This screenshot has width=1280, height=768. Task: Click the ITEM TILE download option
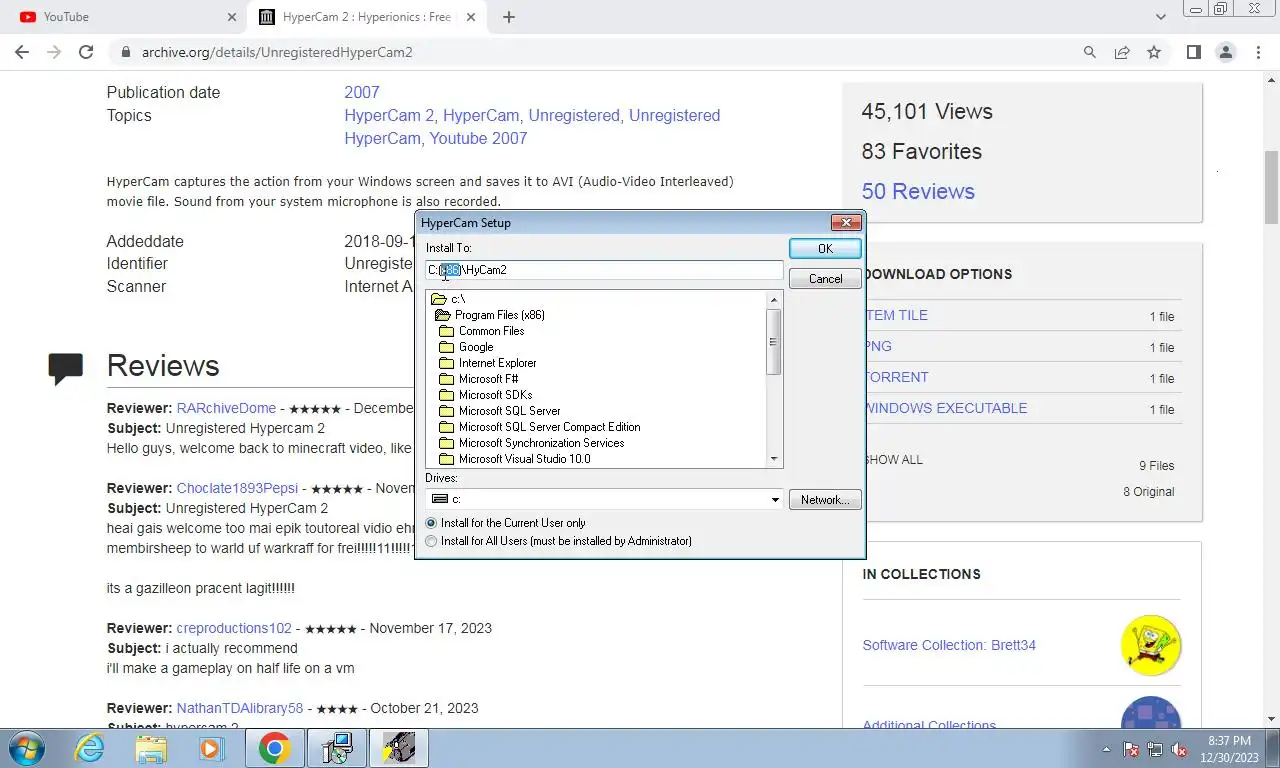click(x=897, y=315)
